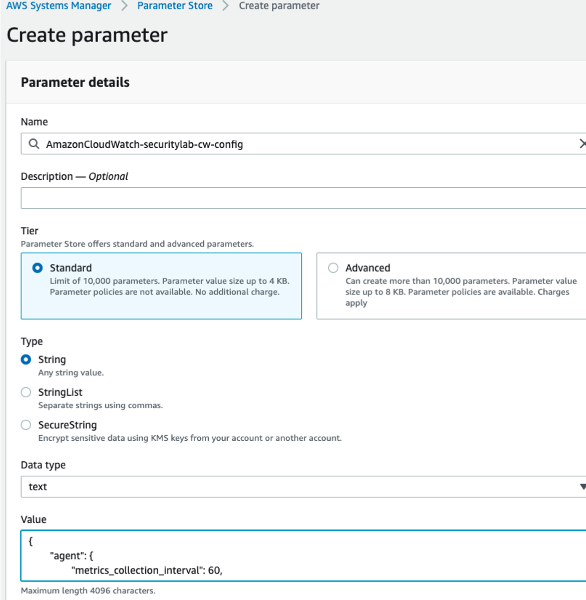
Task: Click the Standard tier description card
Action: 161,286
